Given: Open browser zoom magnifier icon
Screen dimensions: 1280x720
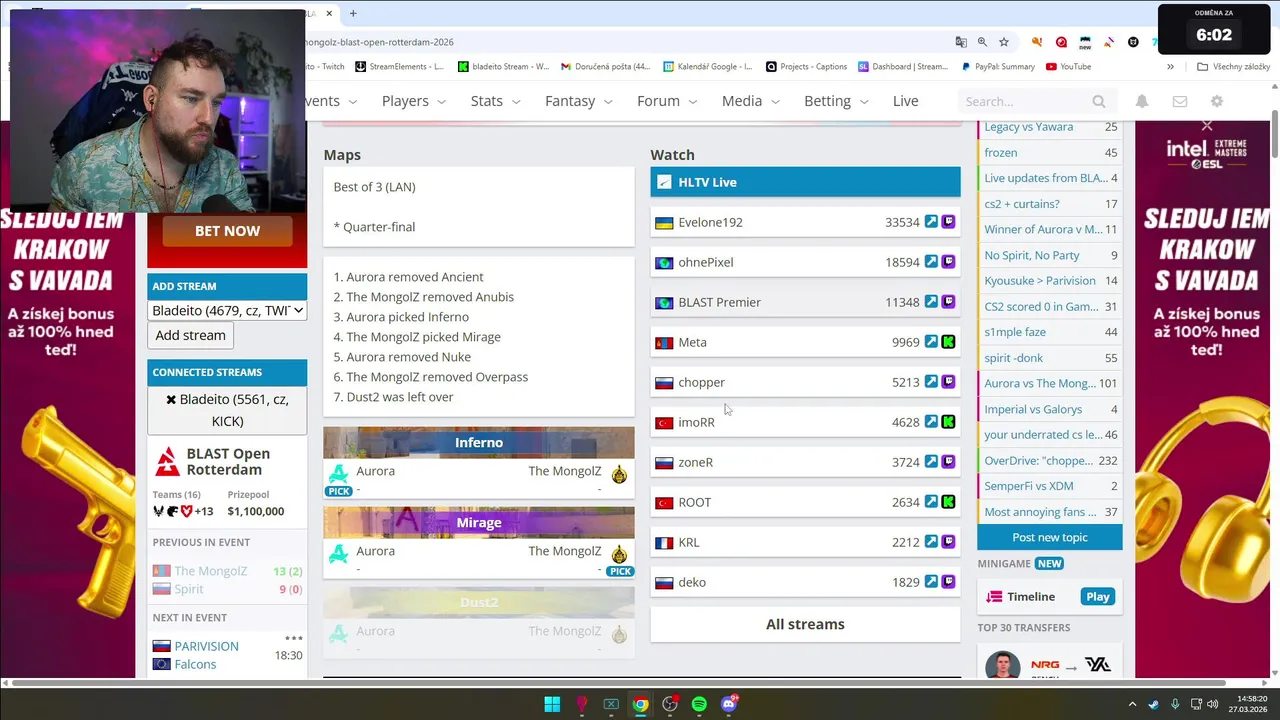Looking at the screenshot, I should point(982,42).
